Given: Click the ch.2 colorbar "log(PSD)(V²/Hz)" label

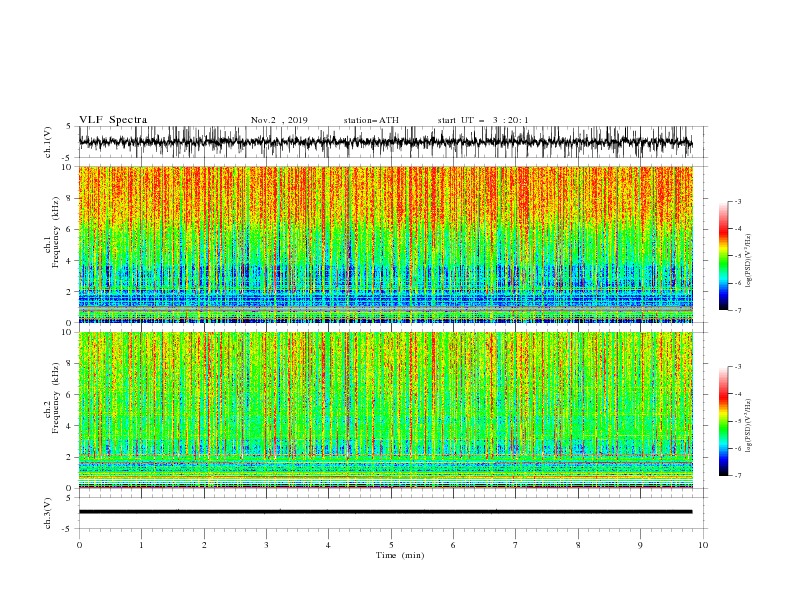Looking at the screenshot, I should (x=748, y=426).
